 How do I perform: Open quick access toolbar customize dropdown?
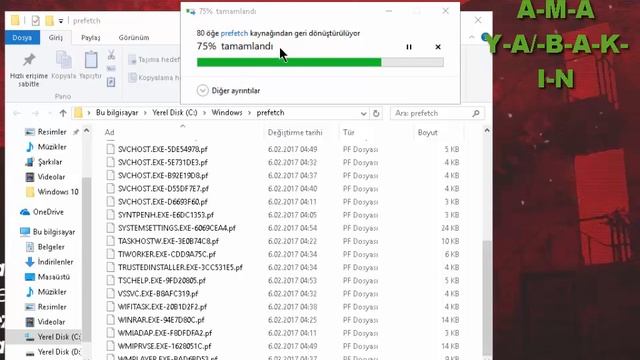click(x=61, y=21)
